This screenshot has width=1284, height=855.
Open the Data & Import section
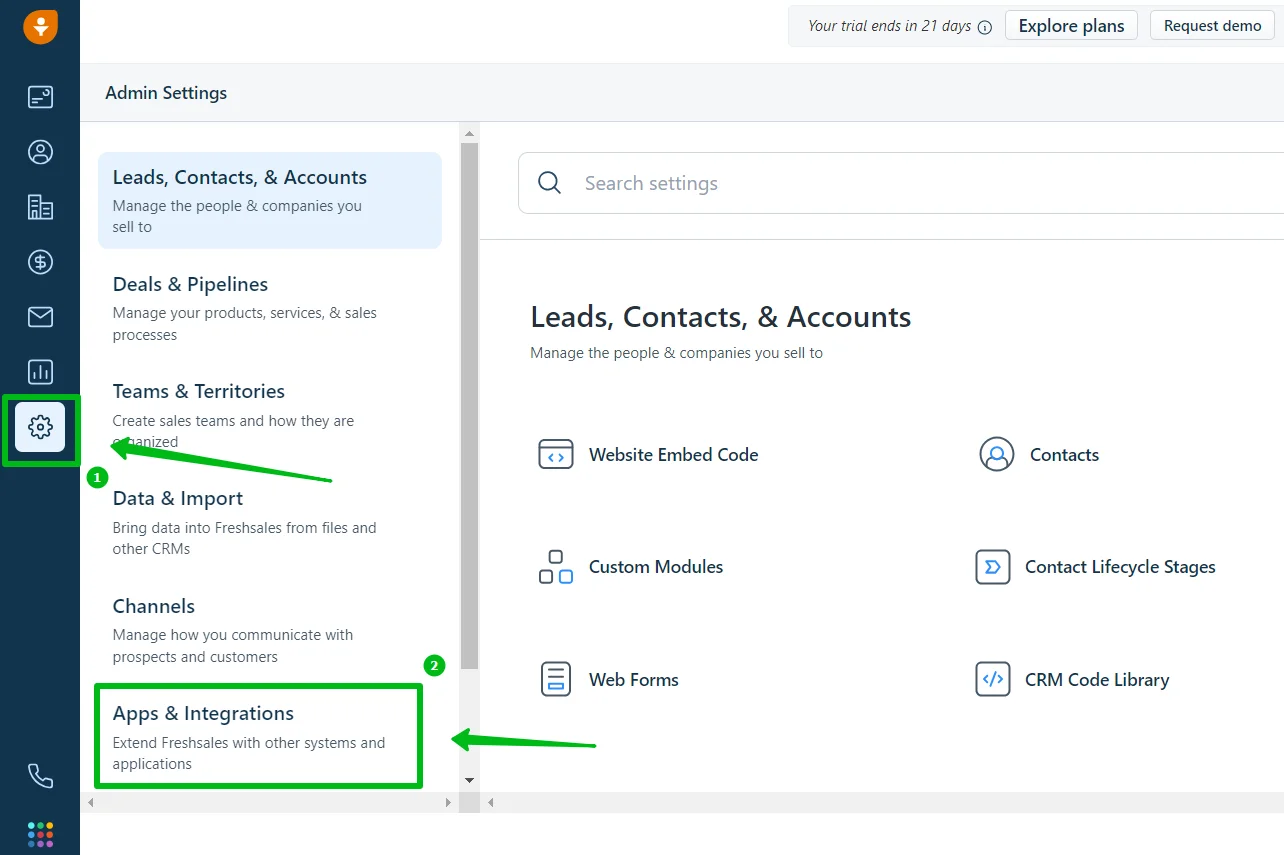(x=178, y=498)
